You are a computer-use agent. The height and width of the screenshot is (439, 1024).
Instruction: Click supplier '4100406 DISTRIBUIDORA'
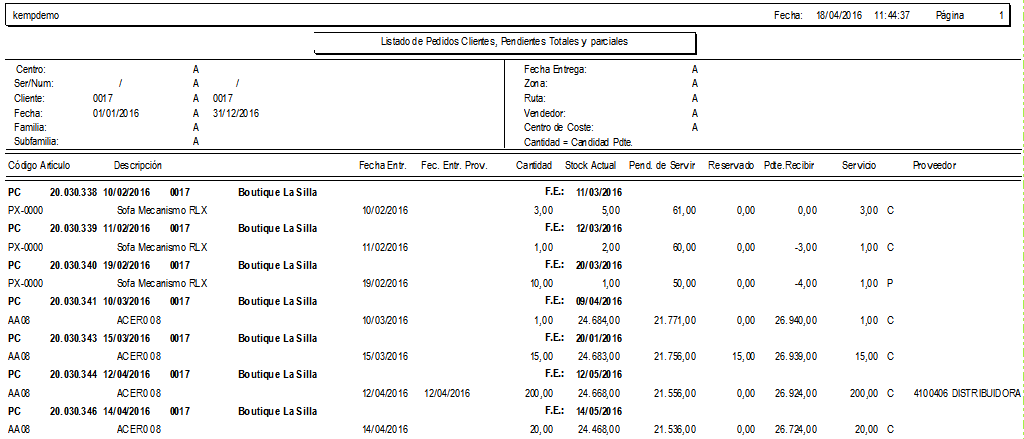[967, 393]
